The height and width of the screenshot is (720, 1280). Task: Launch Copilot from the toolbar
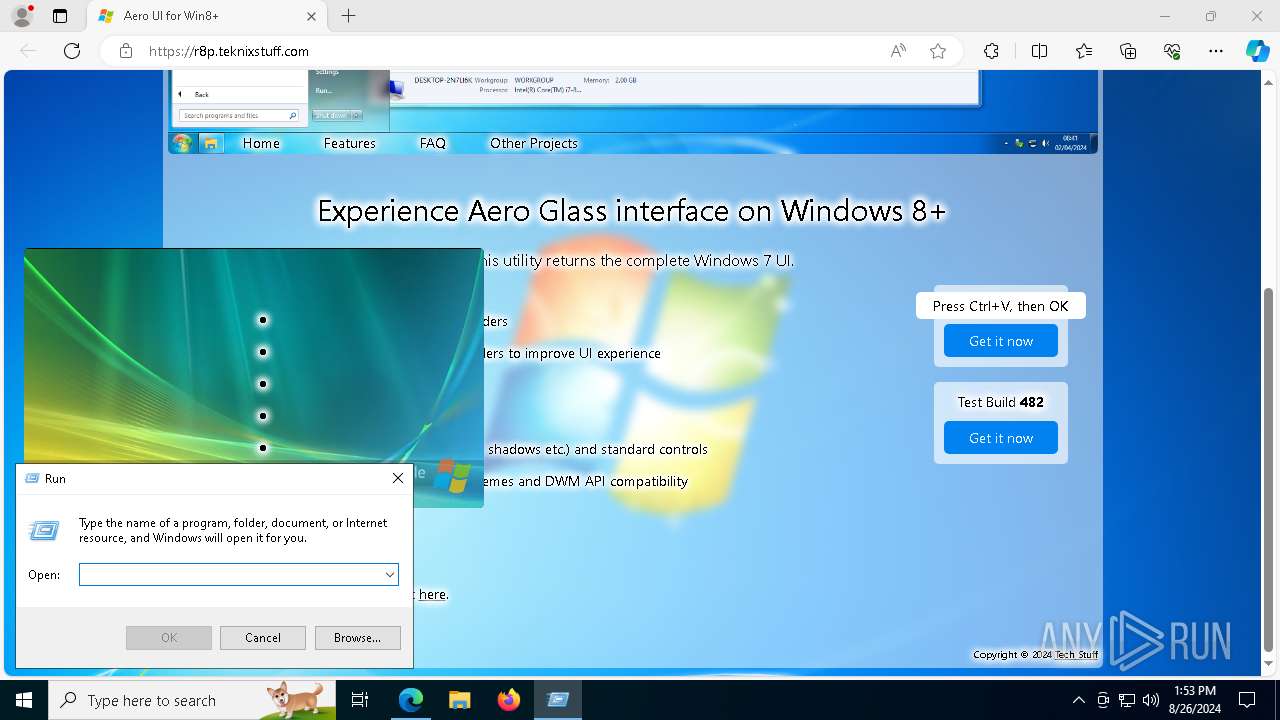click(1257, 51)
